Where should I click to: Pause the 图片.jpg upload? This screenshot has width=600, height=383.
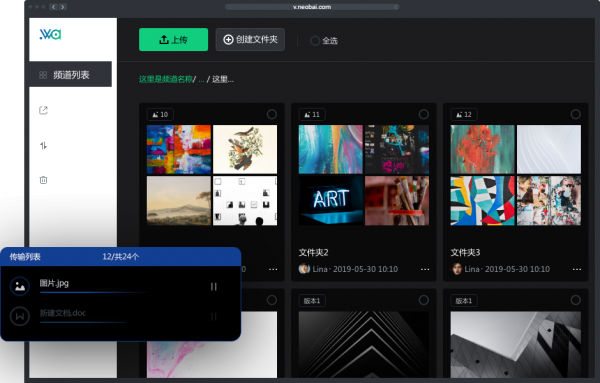[214, 287]
